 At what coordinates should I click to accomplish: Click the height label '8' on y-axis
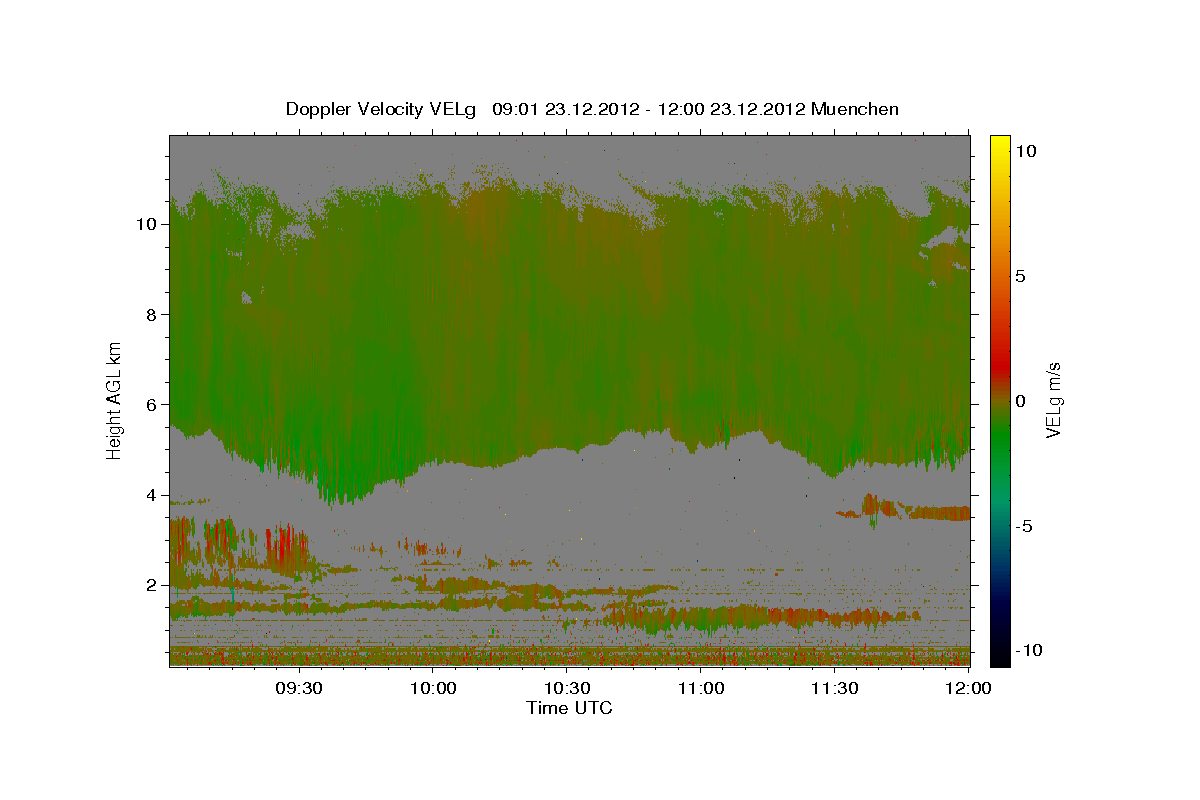(152, 315)
